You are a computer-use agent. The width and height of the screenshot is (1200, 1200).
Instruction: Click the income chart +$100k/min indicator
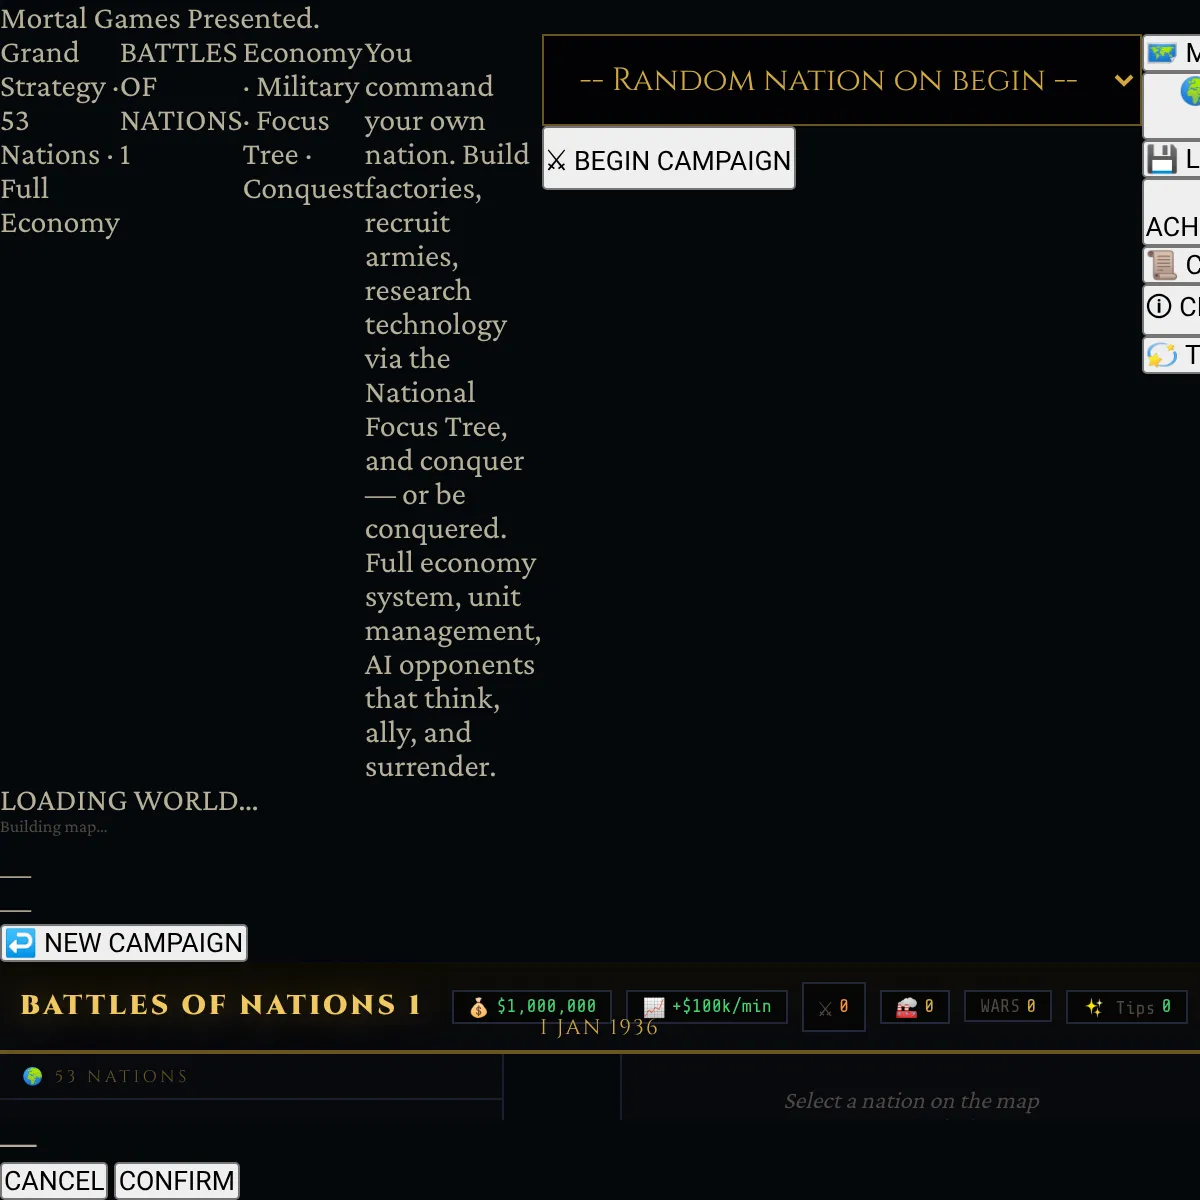(x=707, y=1006)
